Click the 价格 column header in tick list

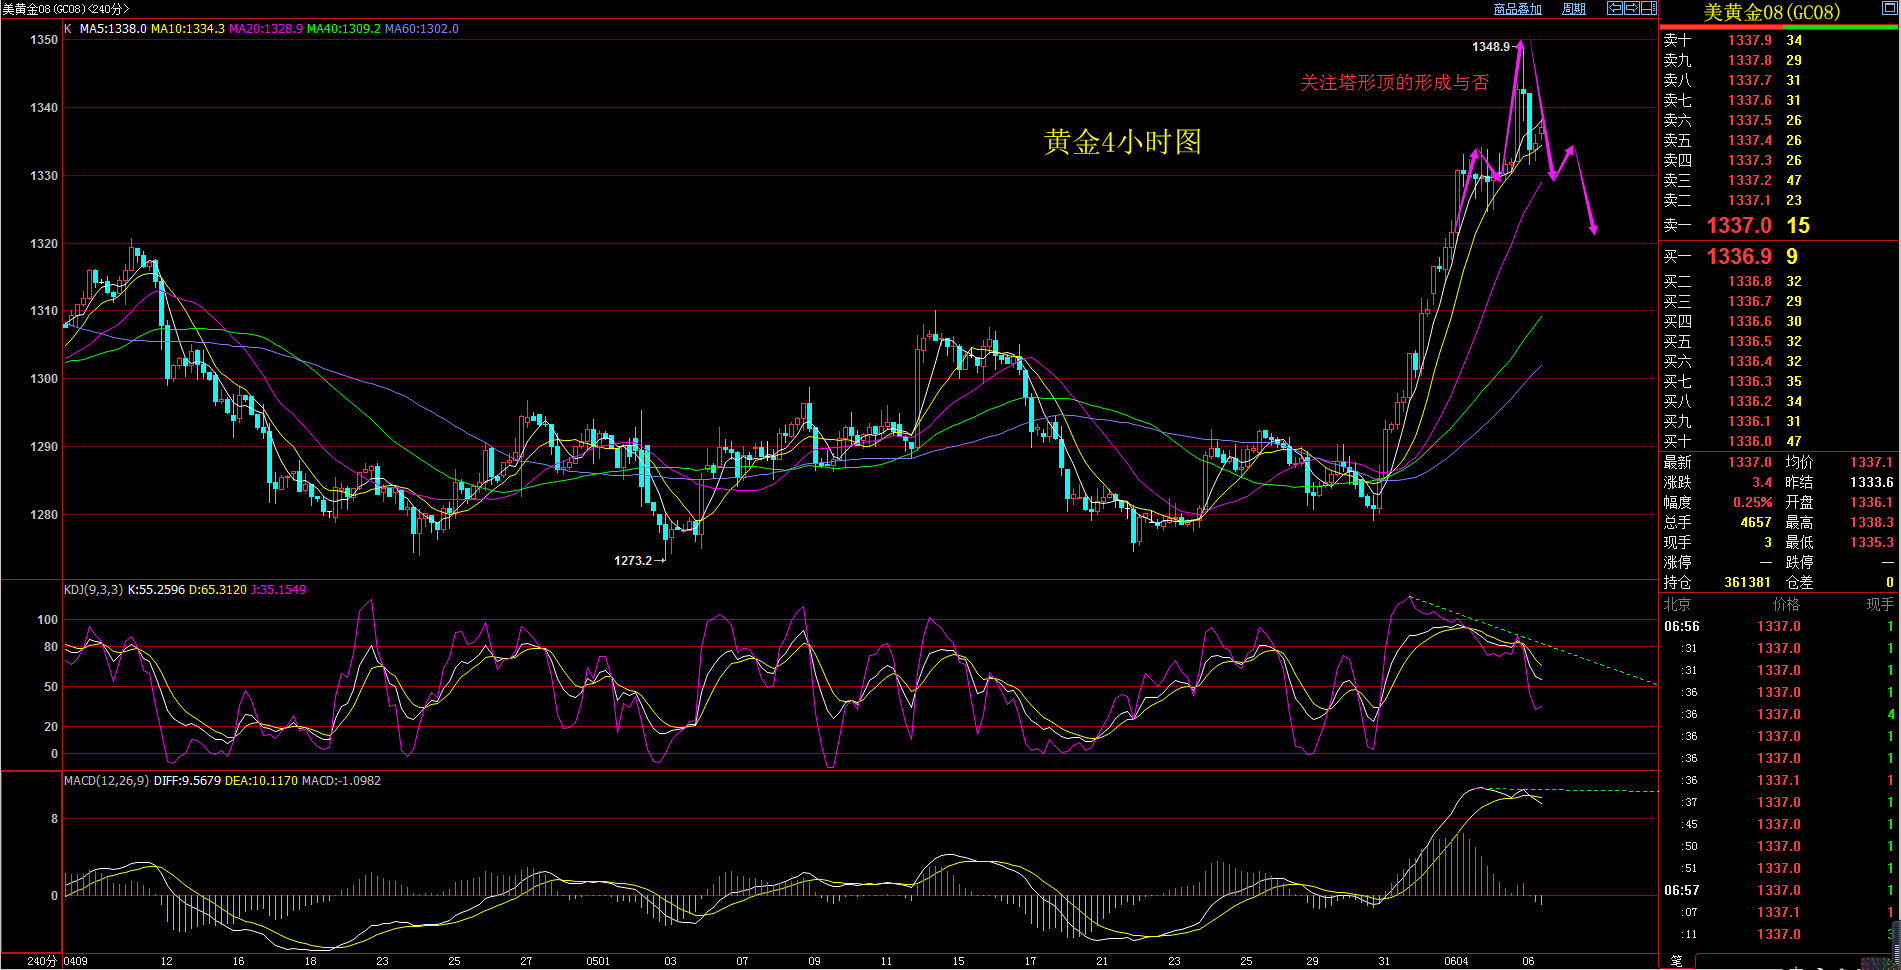(1785, 604)
